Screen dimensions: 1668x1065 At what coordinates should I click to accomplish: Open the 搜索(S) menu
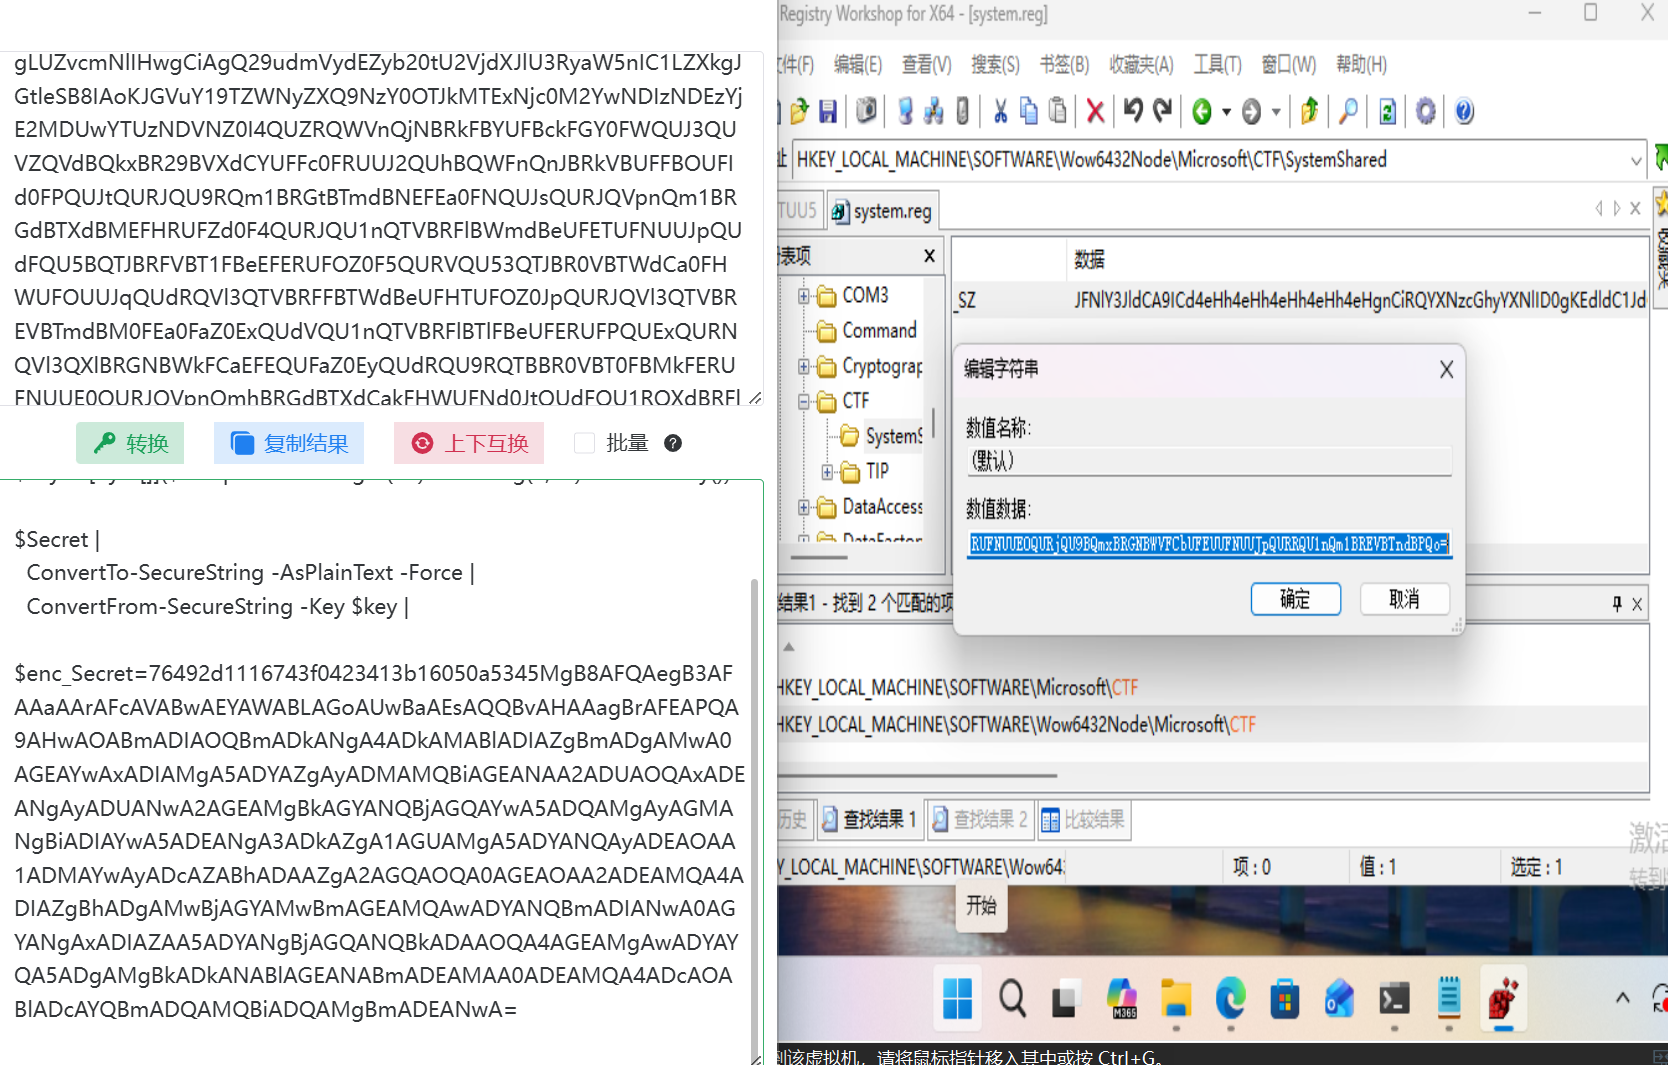pos(995,65)
